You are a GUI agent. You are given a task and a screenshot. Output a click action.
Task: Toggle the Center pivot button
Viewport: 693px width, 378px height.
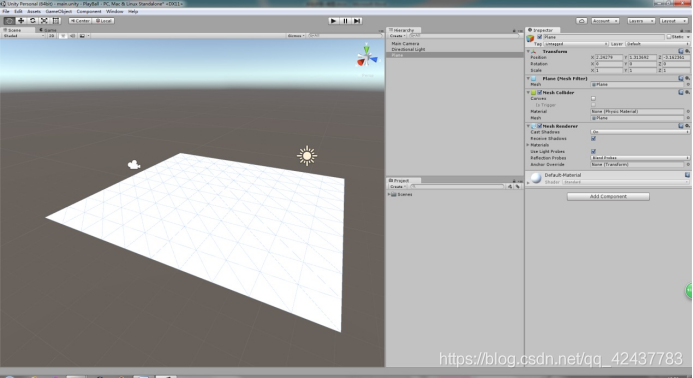click(x=80, y=21)
